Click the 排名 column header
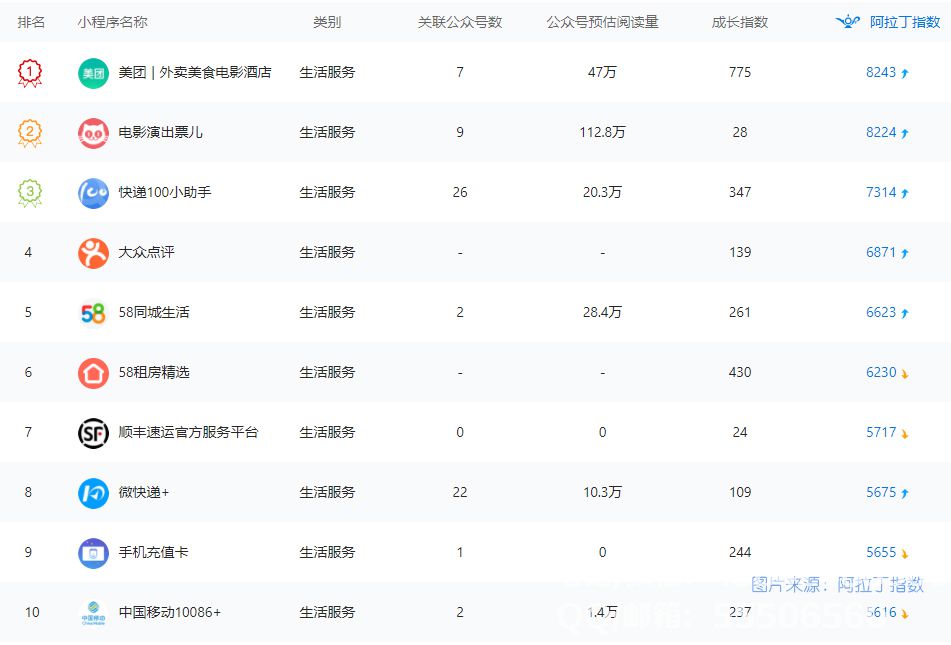951x645 pixels. [x=32, y=22]
